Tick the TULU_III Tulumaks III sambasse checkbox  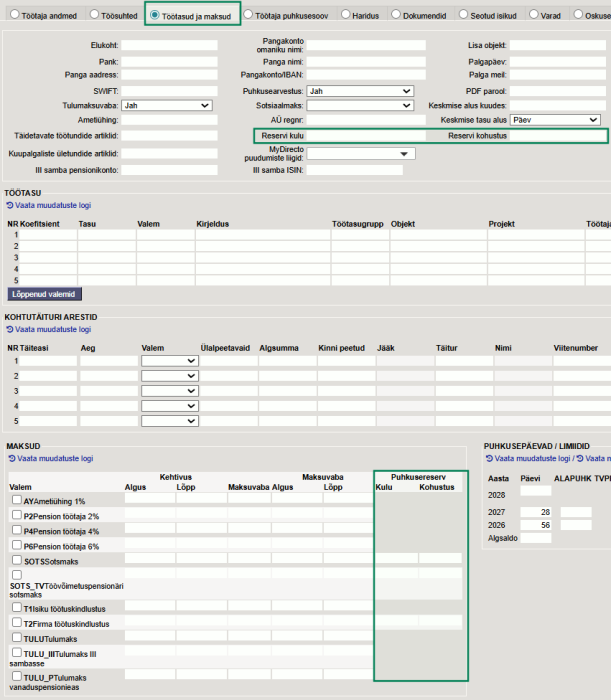coord(17,652)
